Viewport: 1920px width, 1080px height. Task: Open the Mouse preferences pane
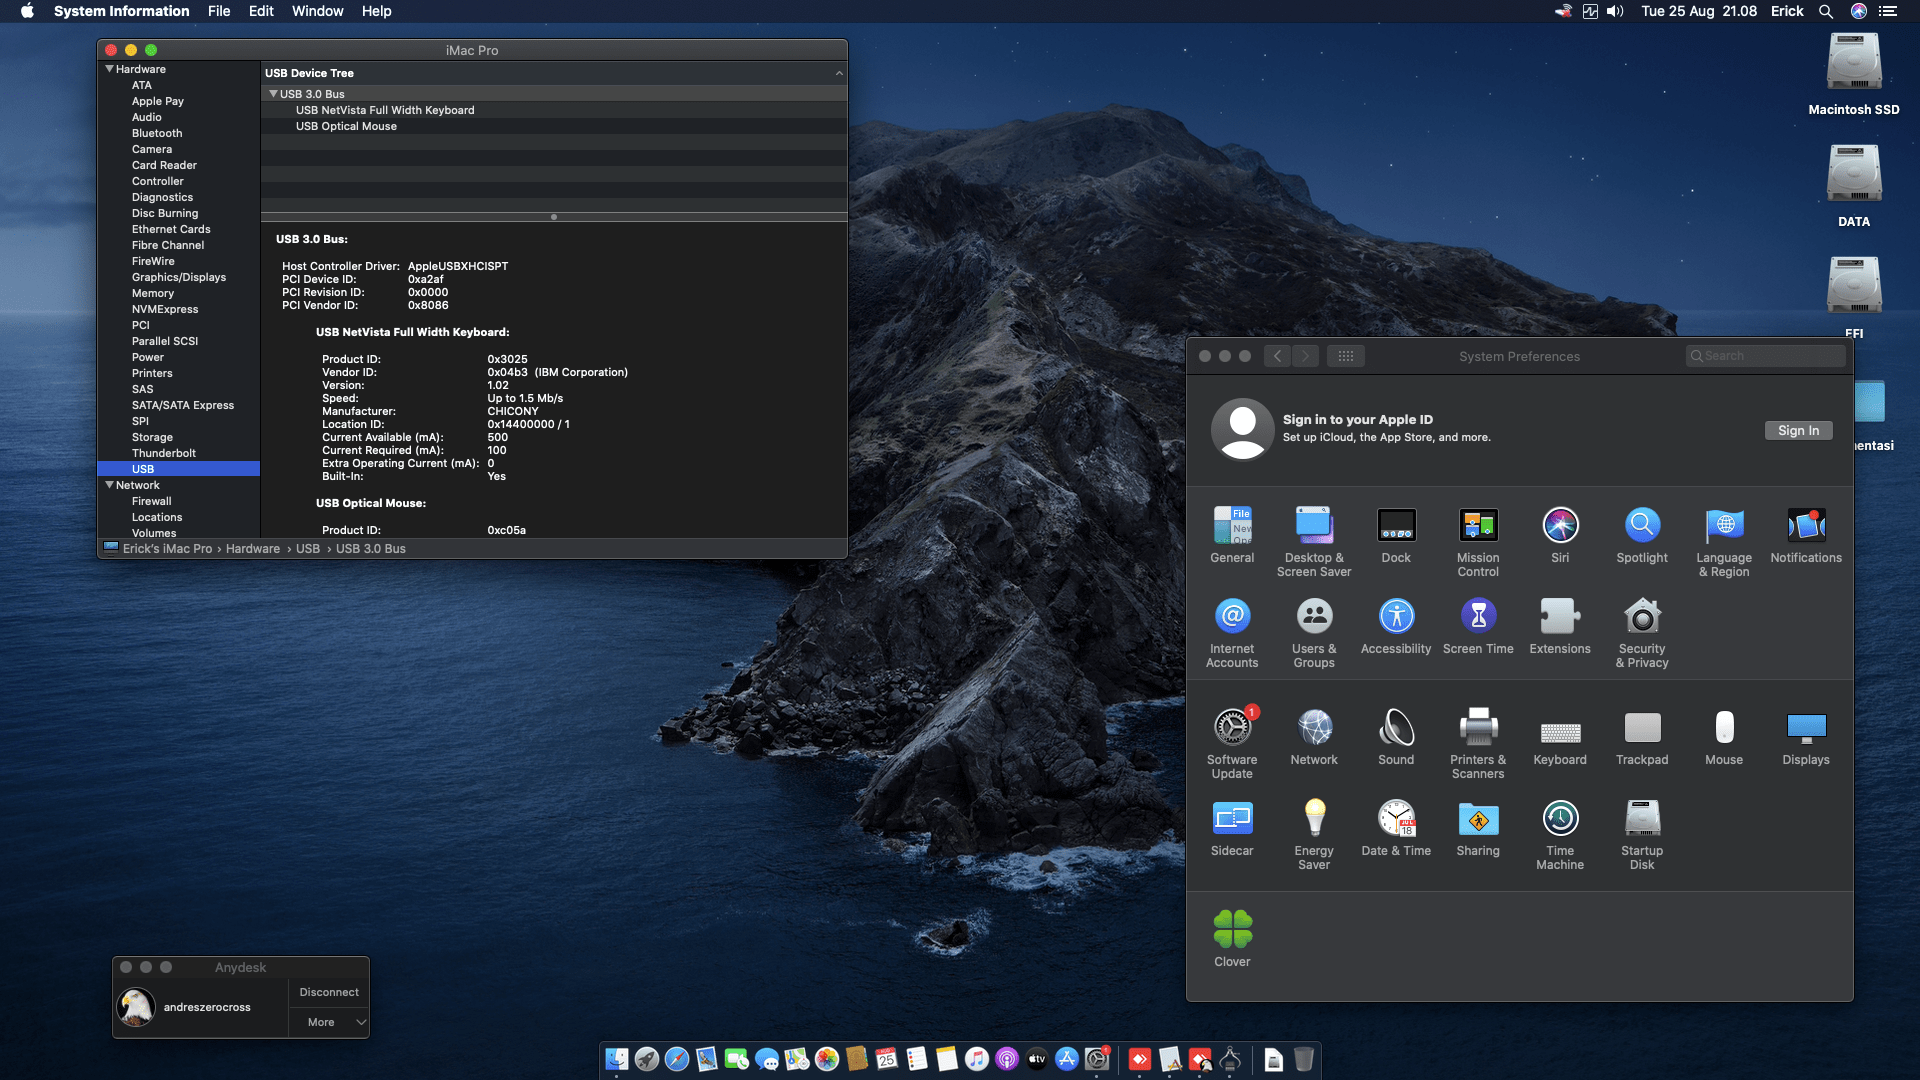click(1724, 737)
